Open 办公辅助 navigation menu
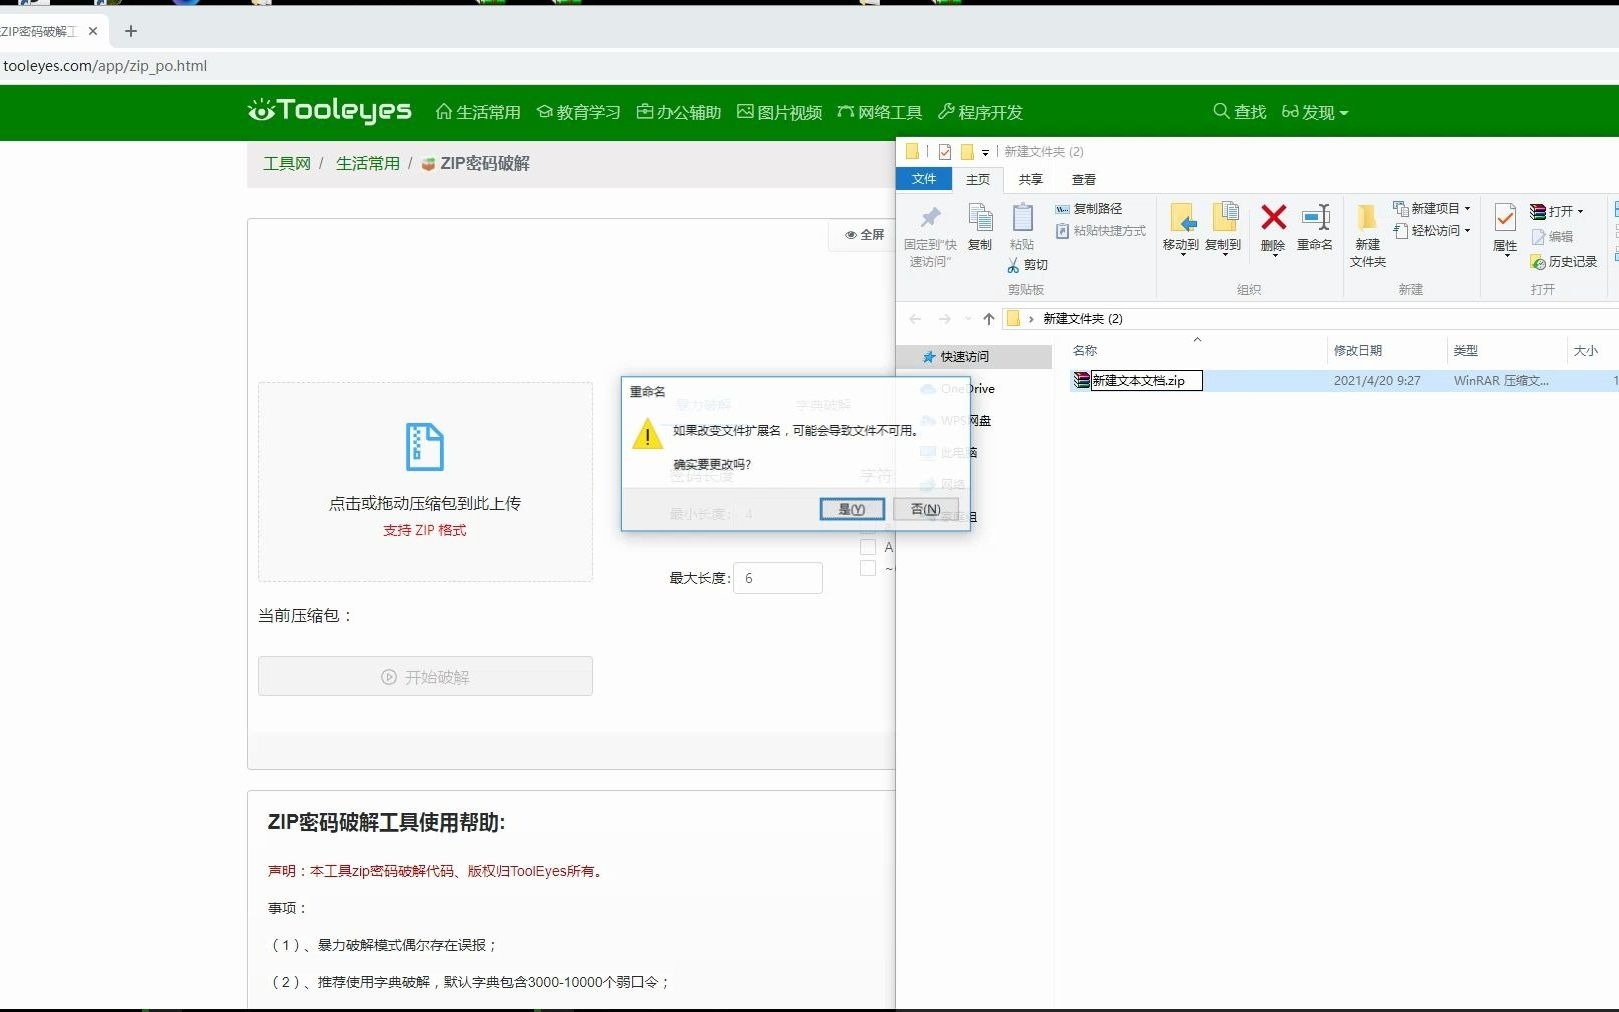 679,112
